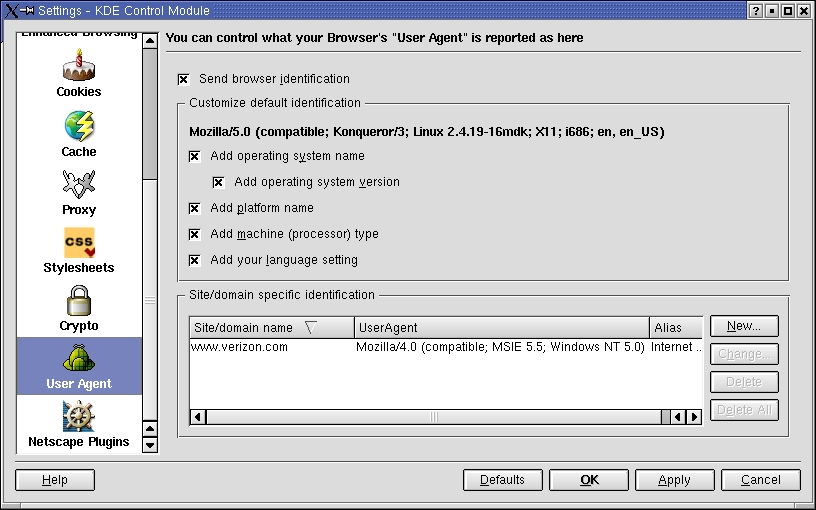The height and width of the screenshot is (510, 816).
Task: Click the New... button
Action: 744,326
